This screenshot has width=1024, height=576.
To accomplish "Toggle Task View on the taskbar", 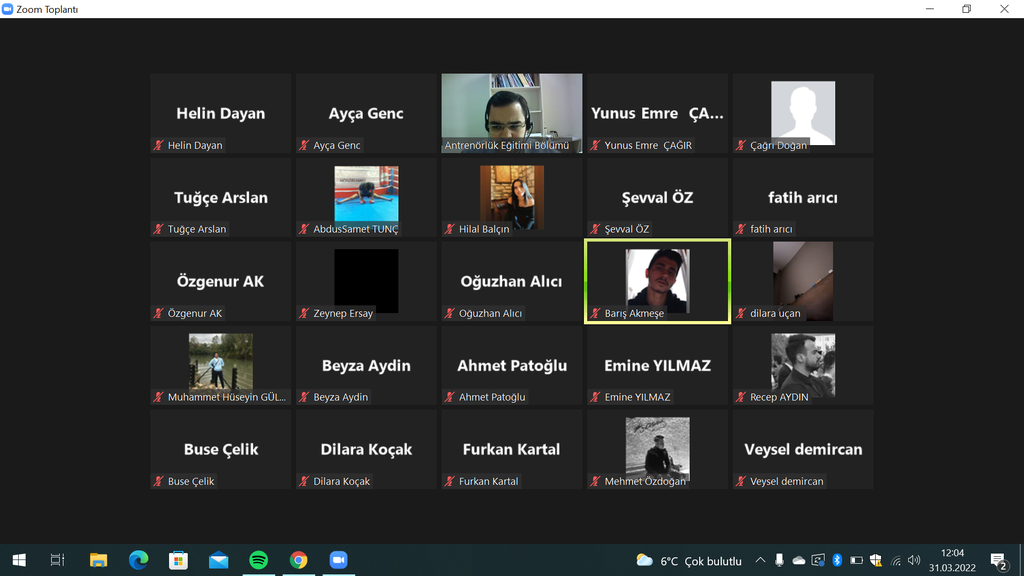I will (x=57, y=560).
